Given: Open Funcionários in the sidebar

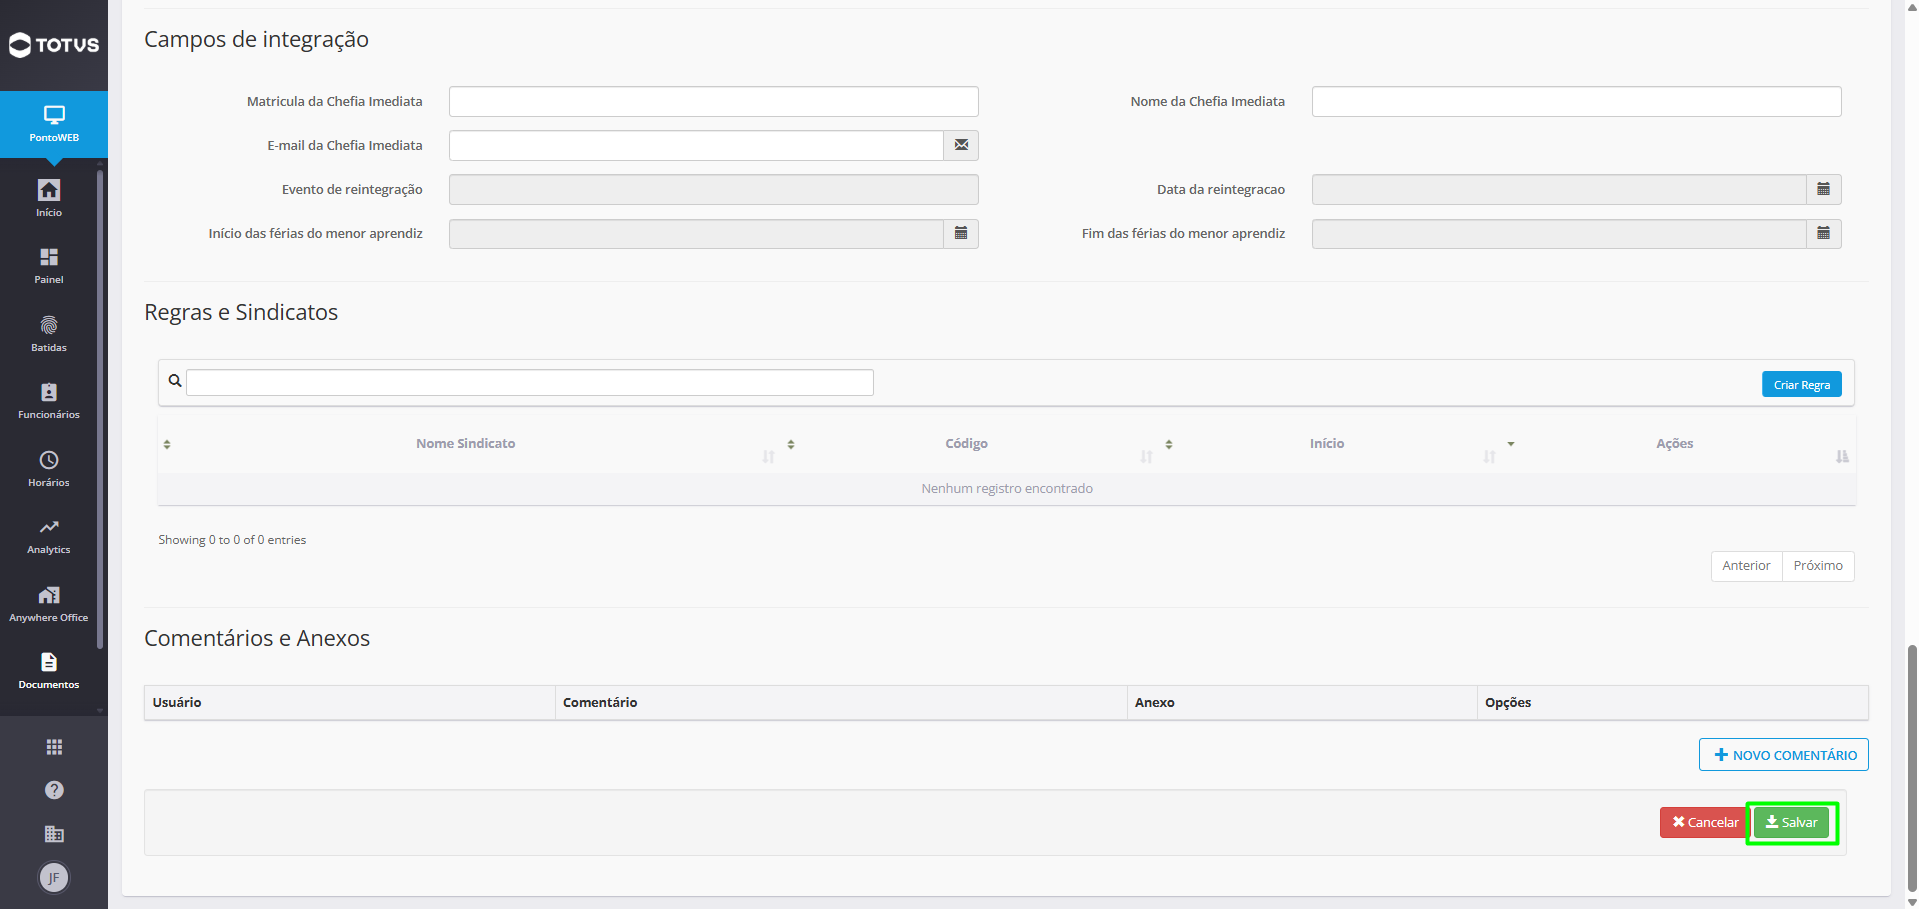Looking at the screenshot, I should tap(49, 400).
